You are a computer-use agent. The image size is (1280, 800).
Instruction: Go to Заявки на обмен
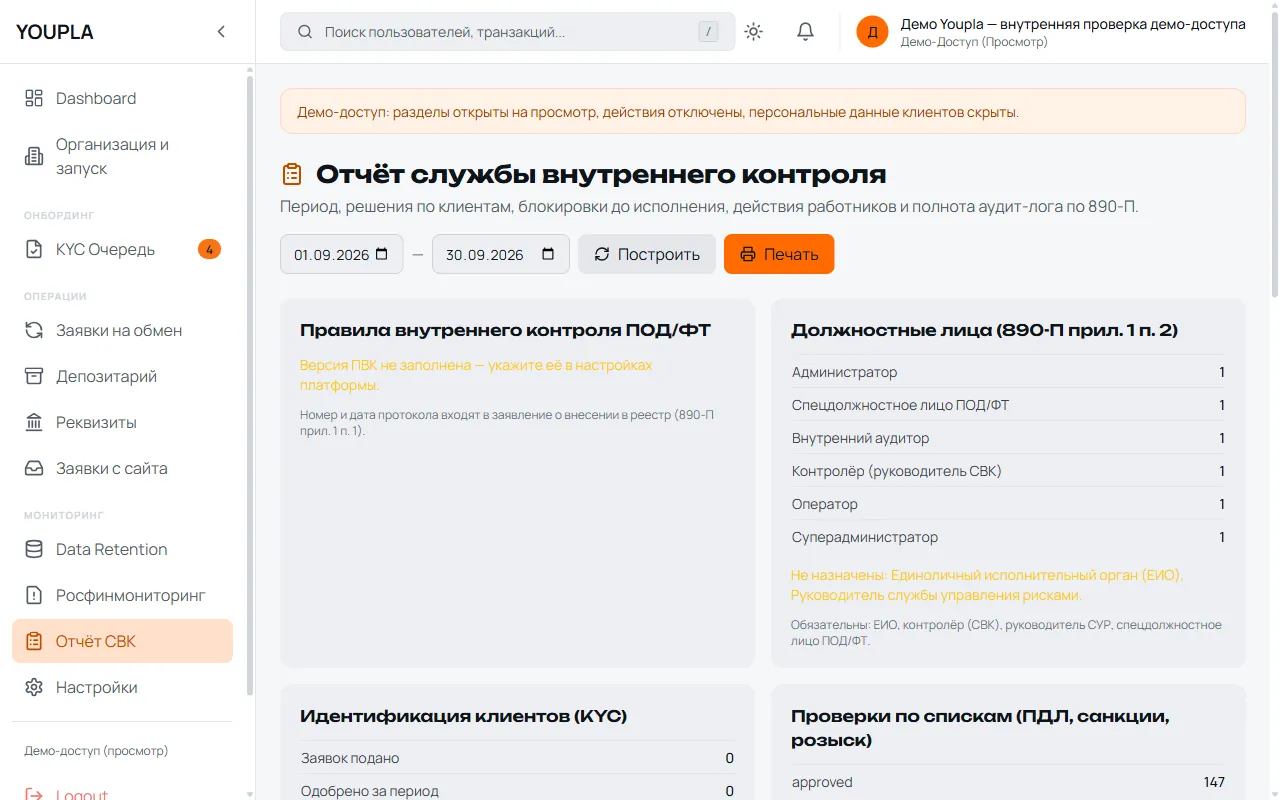(x=122, y=330)
